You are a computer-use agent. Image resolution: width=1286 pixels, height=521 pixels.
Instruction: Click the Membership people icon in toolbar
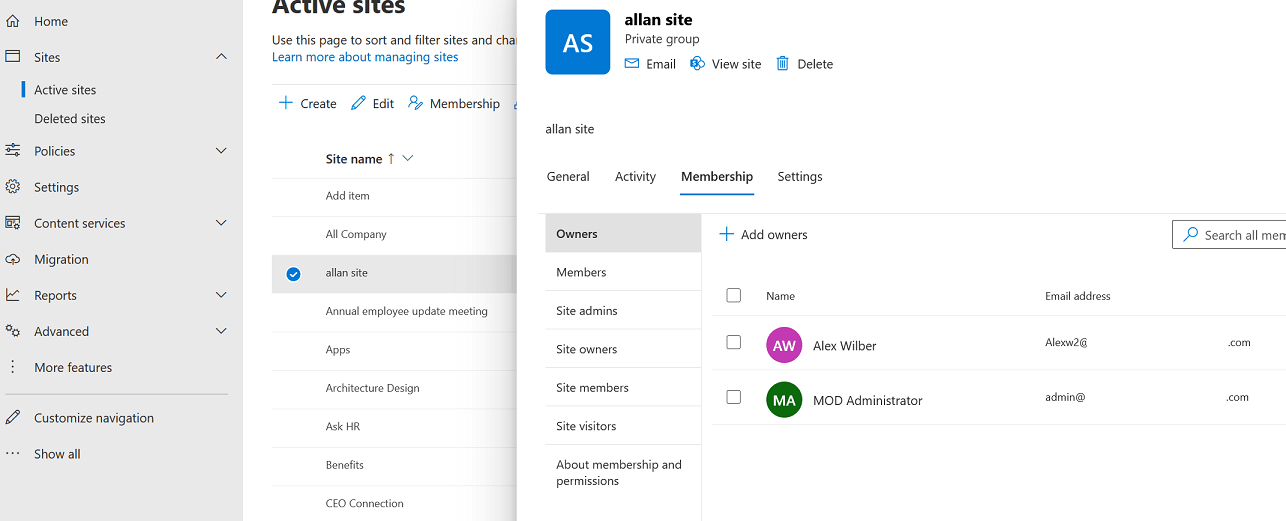[416, 103]
